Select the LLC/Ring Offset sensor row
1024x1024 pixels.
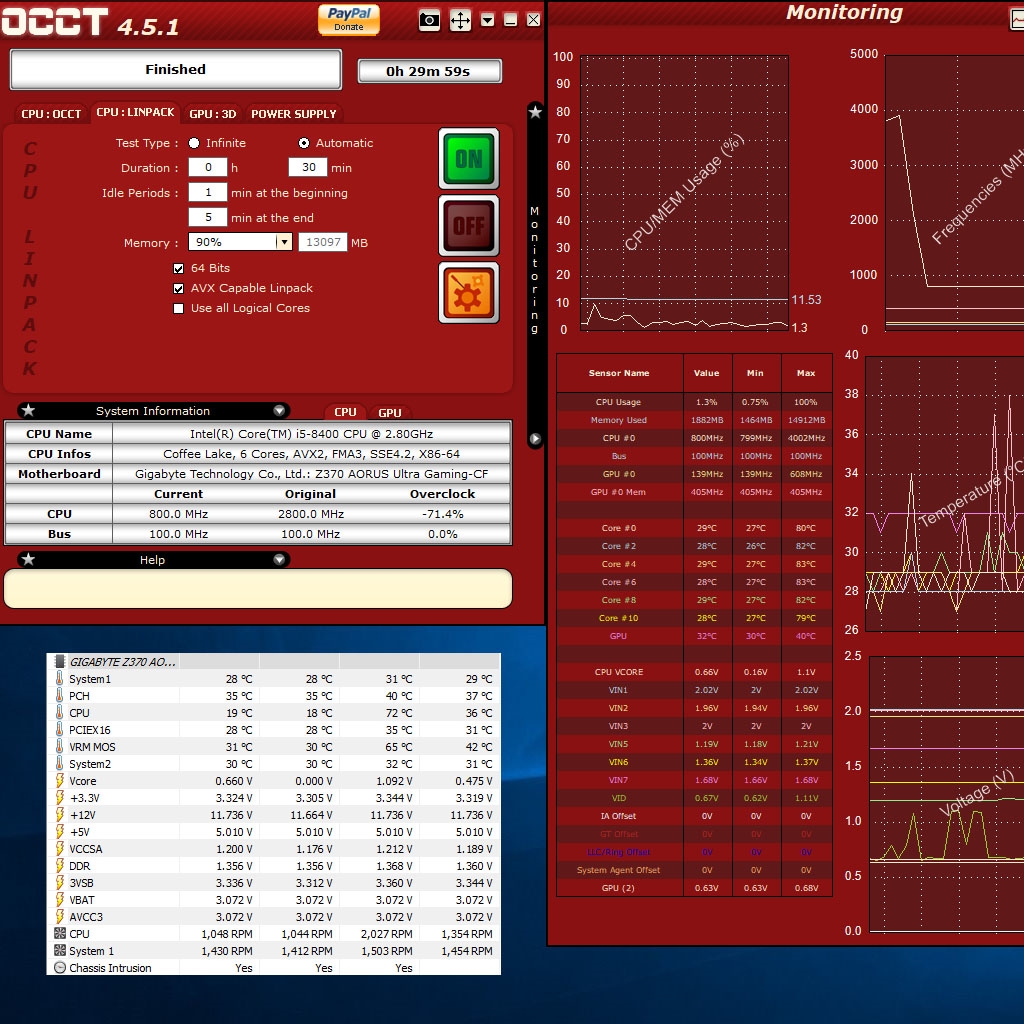point(694,852)
